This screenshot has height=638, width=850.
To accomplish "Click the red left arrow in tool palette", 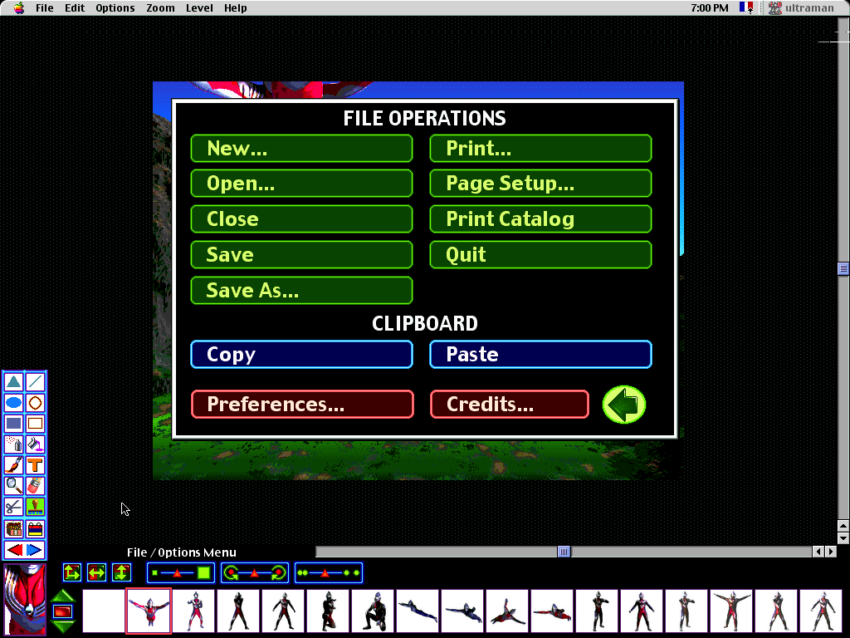I will pyautogui.click(x=14, y=550).
